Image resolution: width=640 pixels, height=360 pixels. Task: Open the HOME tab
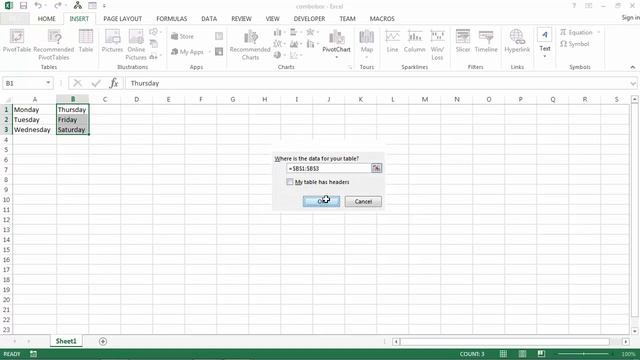[x=47, y=19]
